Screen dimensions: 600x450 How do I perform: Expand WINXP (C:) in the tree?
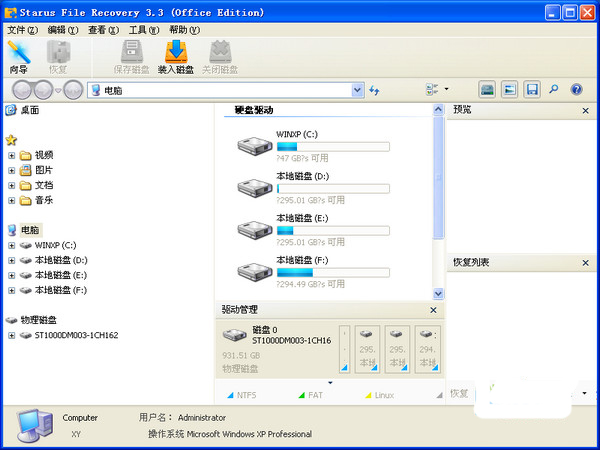click(x=11, y=245)
